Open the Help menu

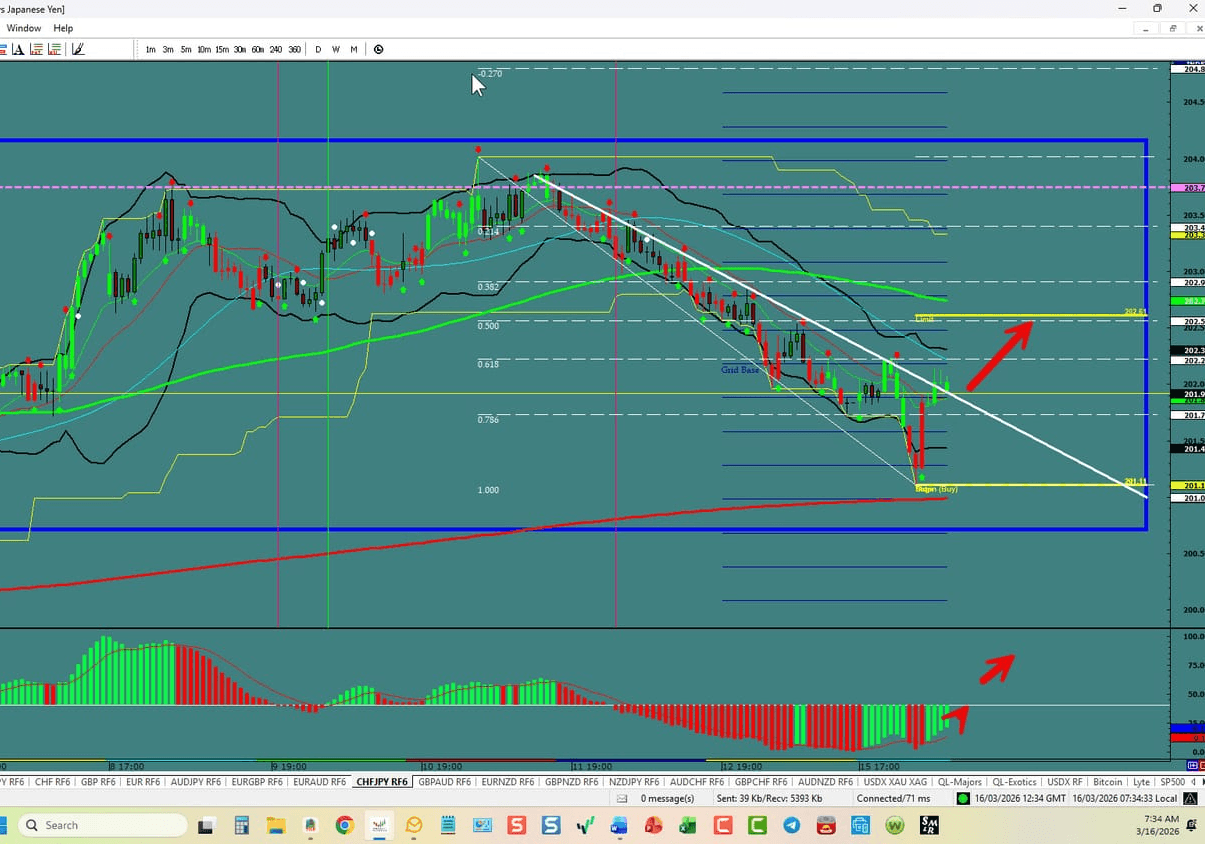click(63, 28)
